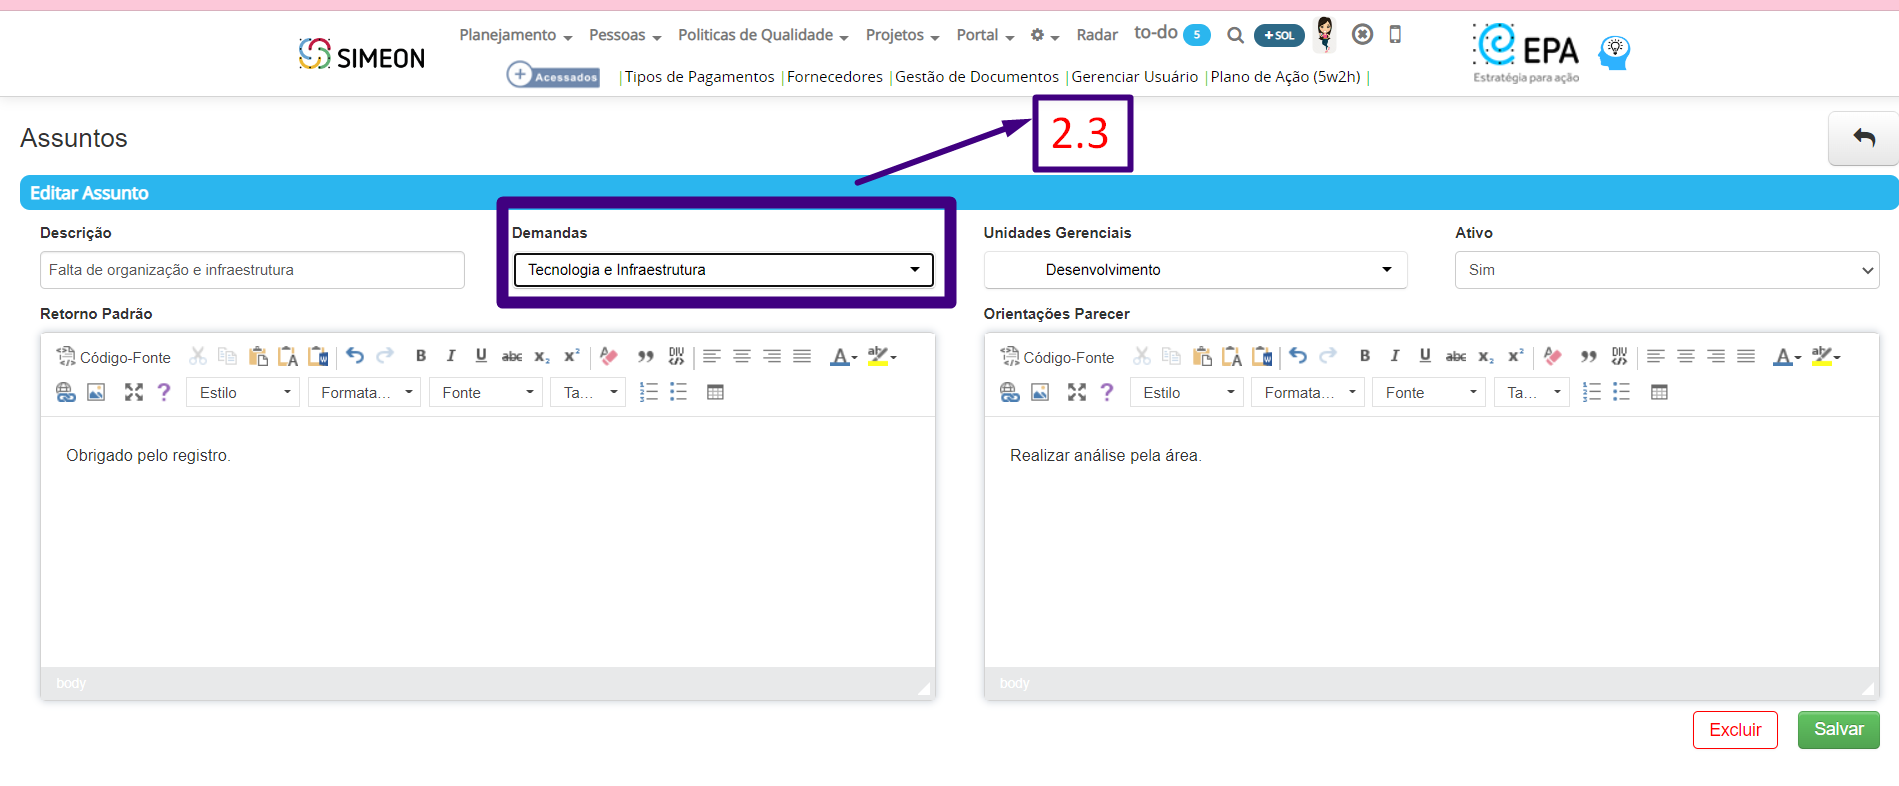Open the search magnifier in top bar
The width and height of the screenshot is (1899, 786).
coord(1235,35)
